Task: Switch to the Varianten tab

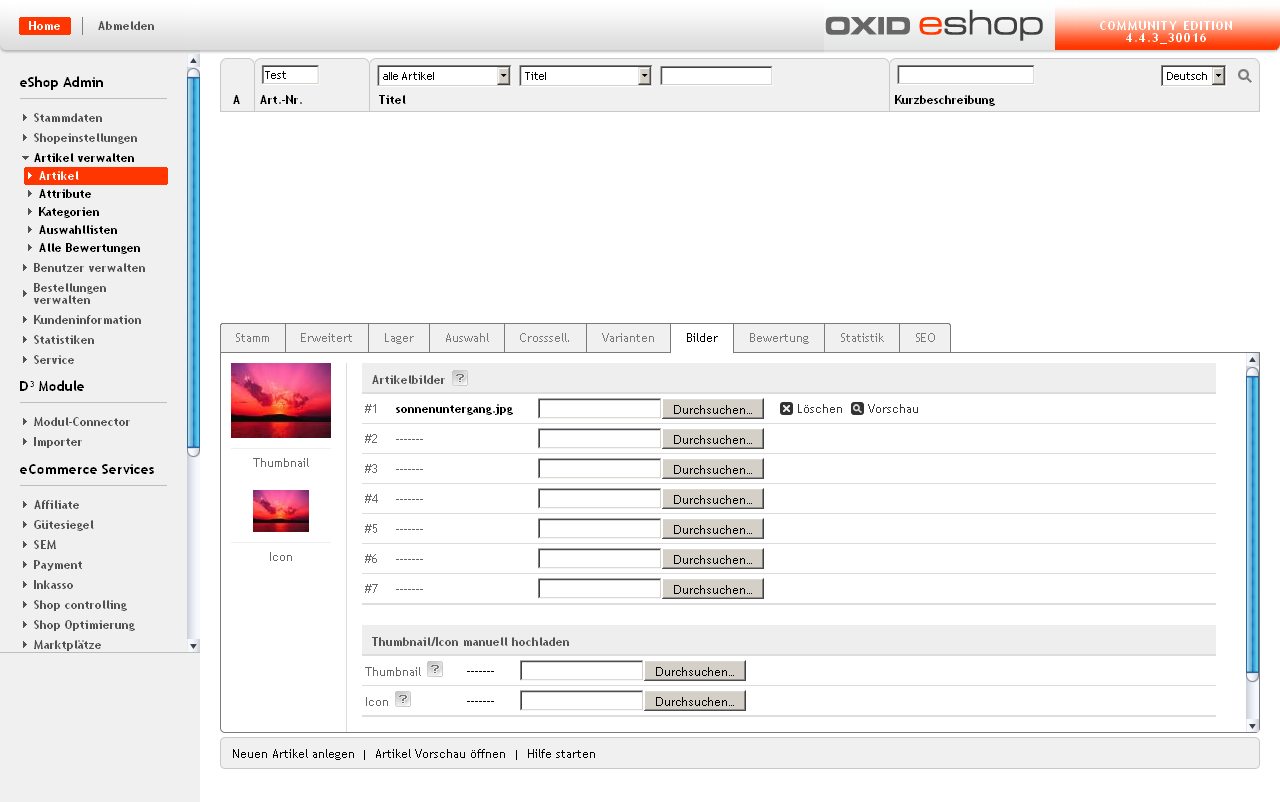Action: pyautogui.click(x=628, y=338)
